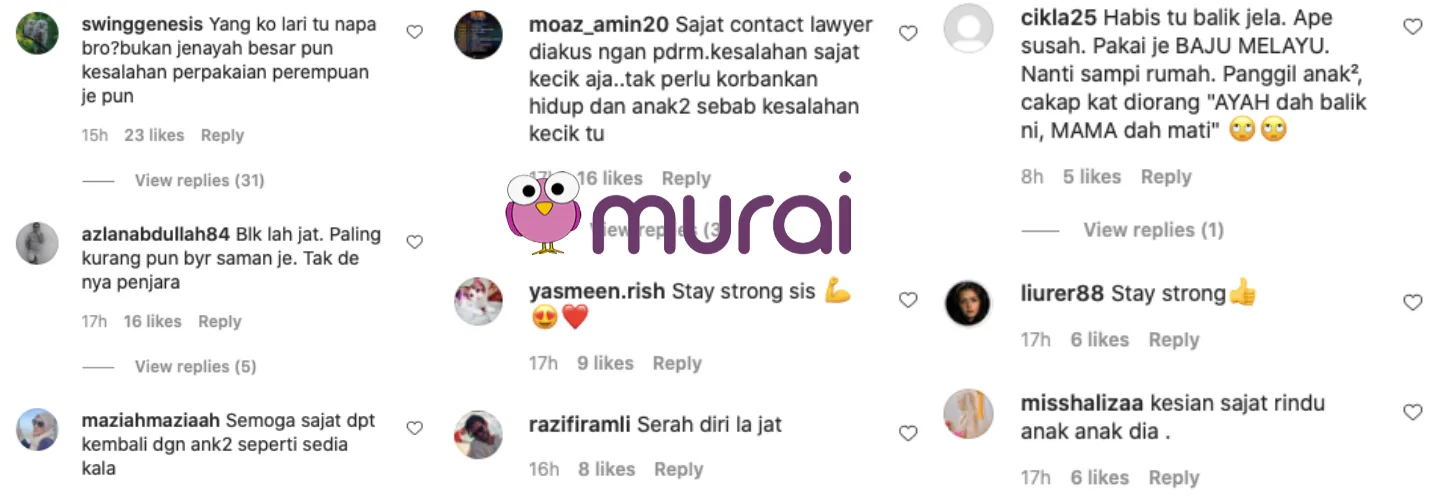
Task: Open cikla25's profile from username
Action: [1053, 17]
